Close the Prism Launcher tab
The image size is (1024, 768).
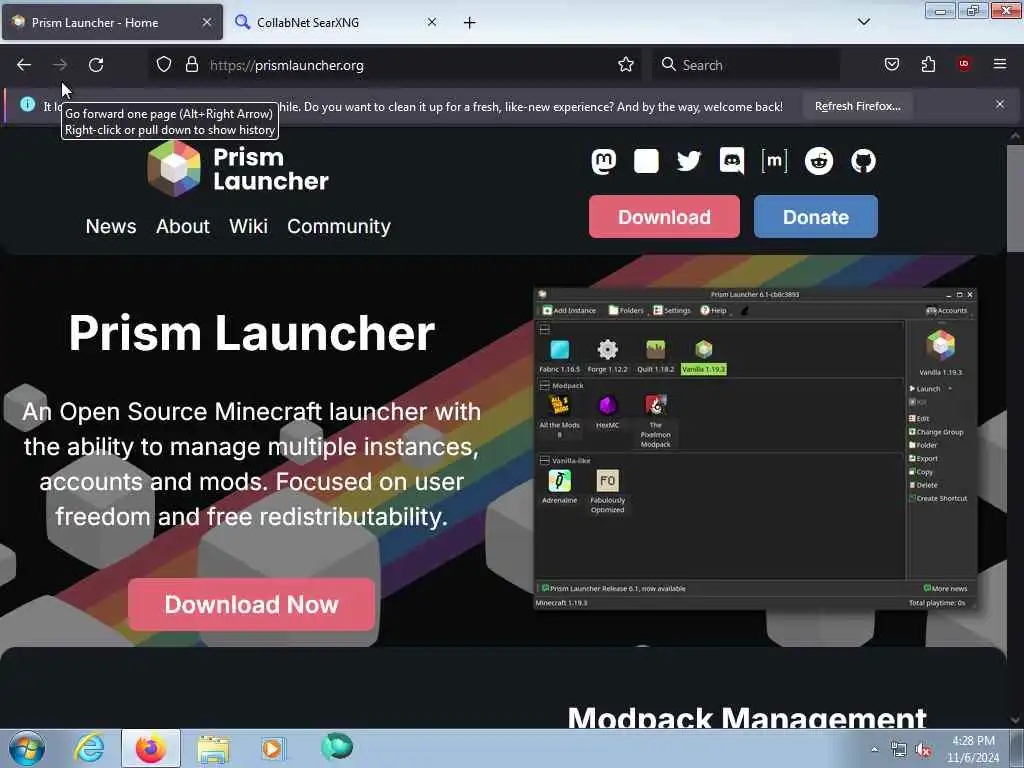(206, 22)
